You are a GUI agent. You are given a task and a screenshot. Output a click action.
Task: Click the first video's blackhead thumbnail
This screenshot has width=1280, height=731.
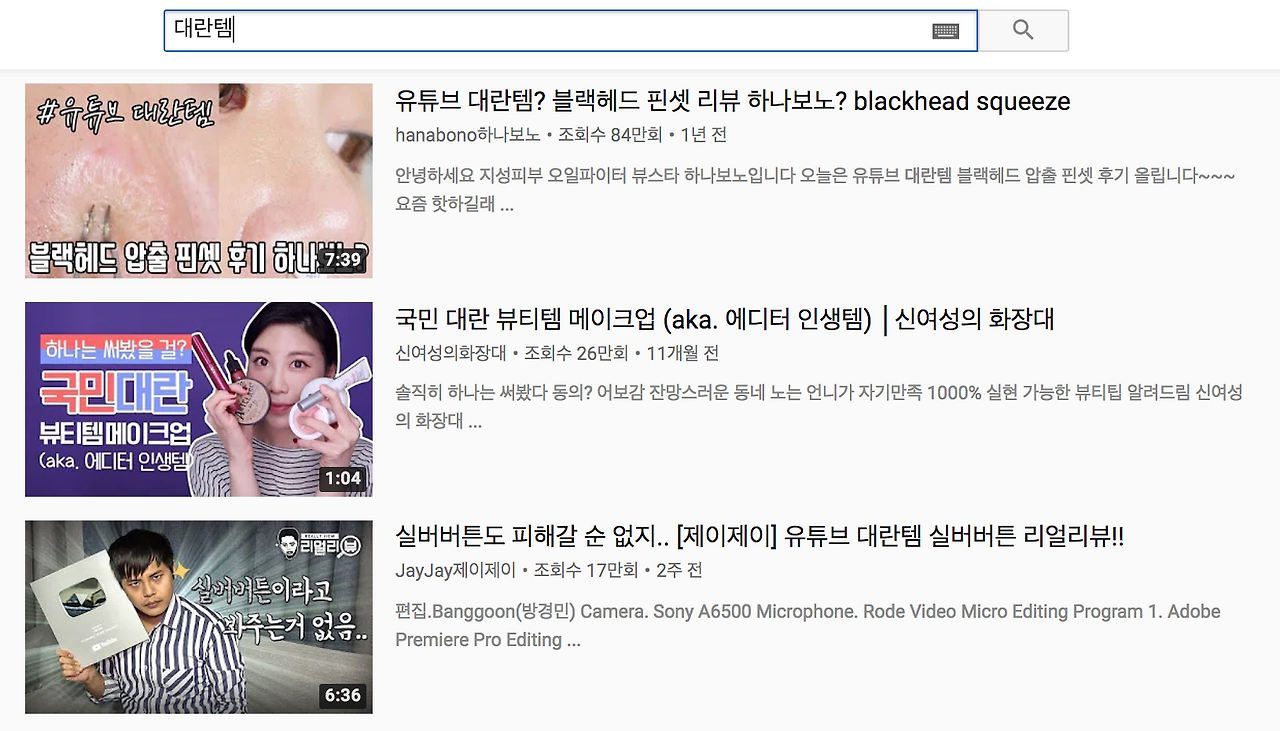[198, 180]
